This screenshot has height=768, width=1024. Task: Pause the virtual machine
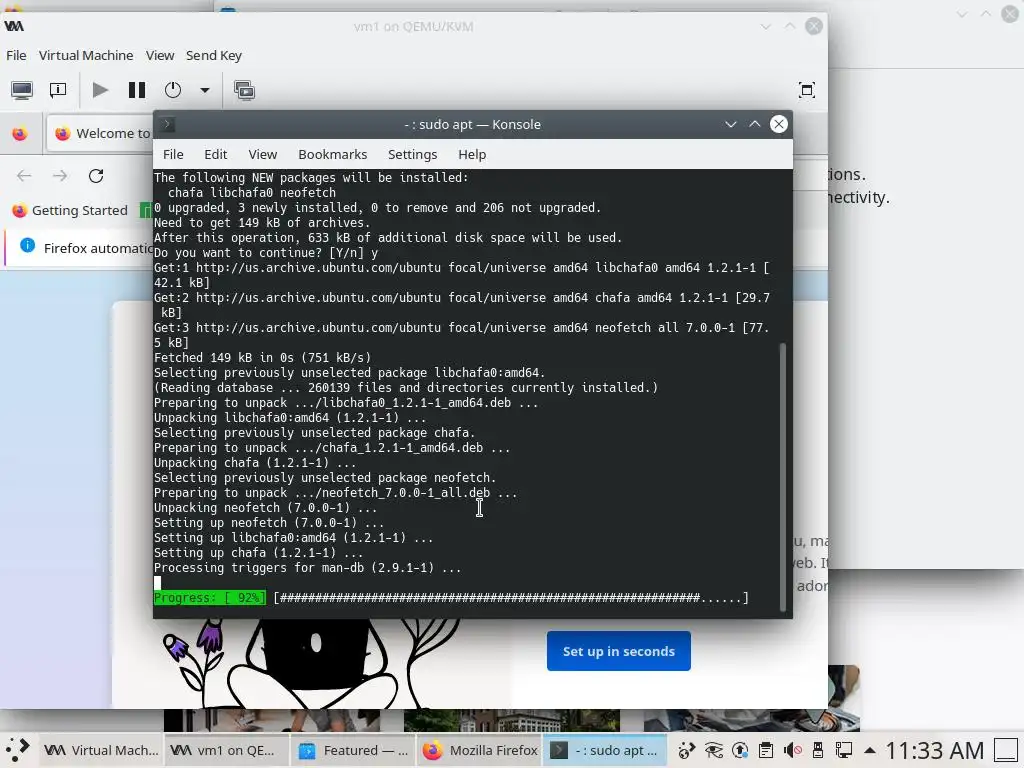(x=137, y=90)
